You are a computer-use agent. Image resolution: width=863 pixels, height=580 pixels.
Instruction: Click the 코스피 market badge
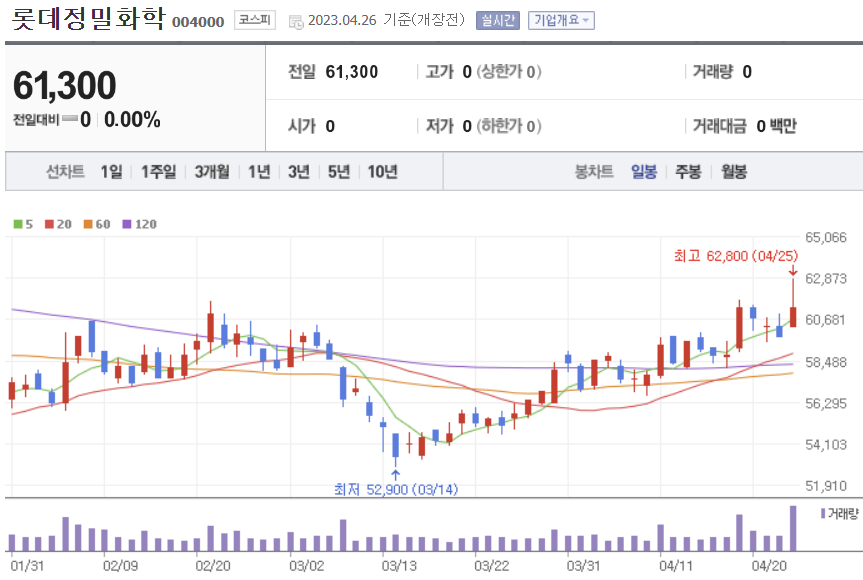pos(255,20)
